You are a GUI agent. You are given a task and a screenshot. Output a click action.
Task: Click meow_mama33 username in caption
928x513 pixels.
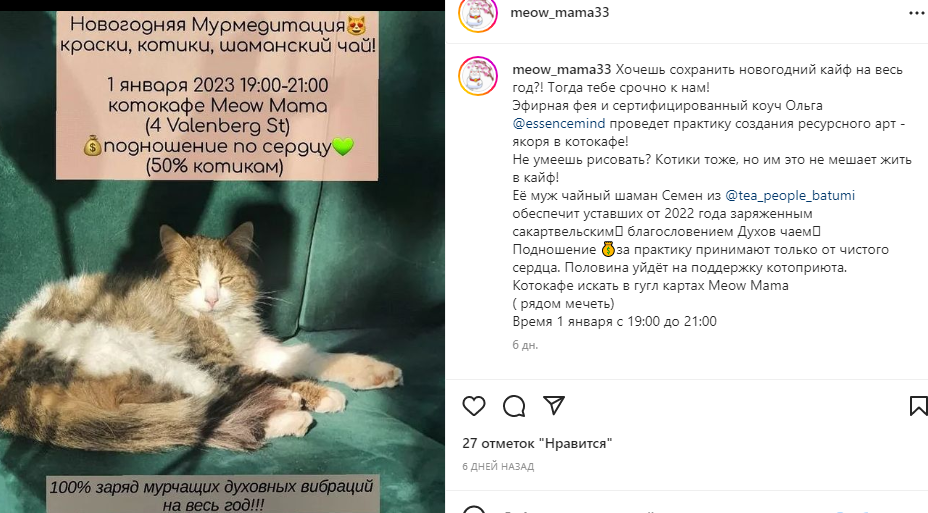coord(561,69)
